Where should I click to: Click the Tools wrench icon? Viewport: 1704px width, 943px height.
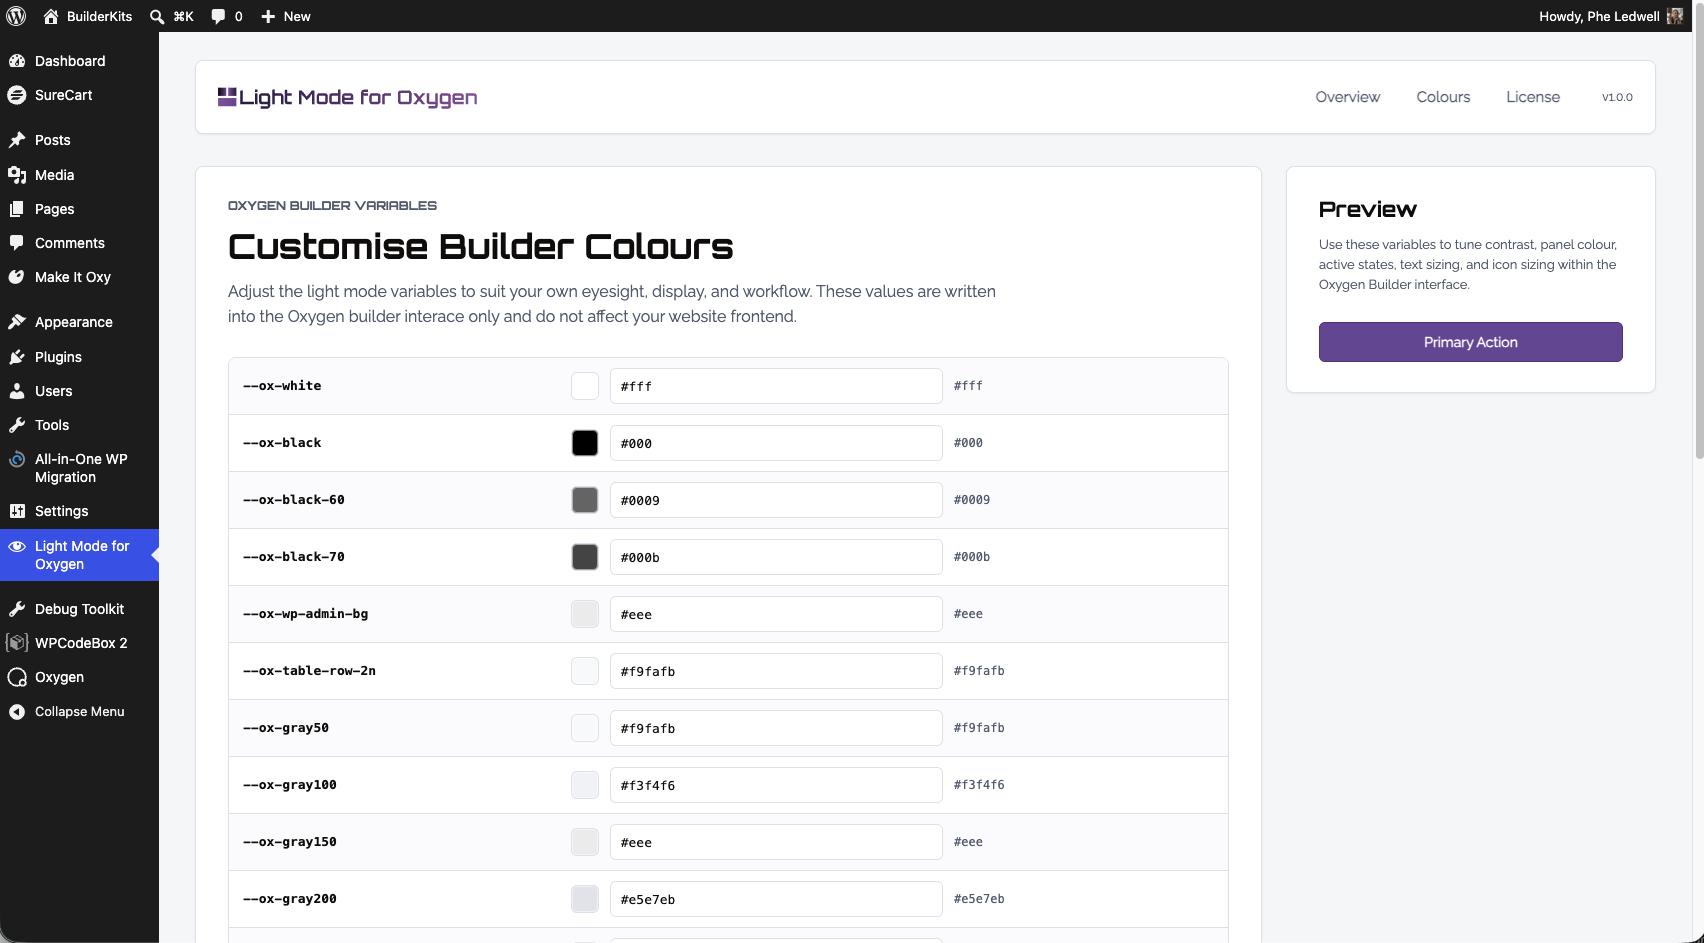tap(17, 425)
